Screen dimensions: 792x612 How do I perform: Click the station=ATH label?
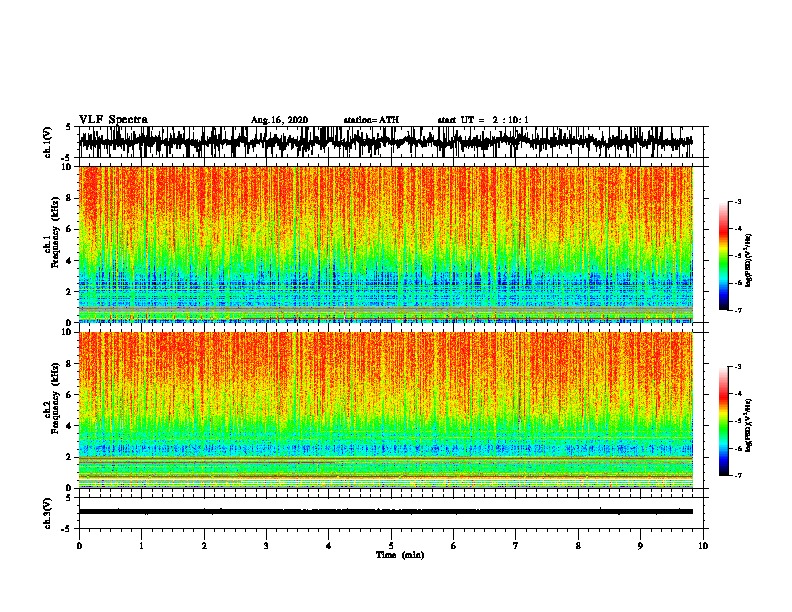(371, 120)
